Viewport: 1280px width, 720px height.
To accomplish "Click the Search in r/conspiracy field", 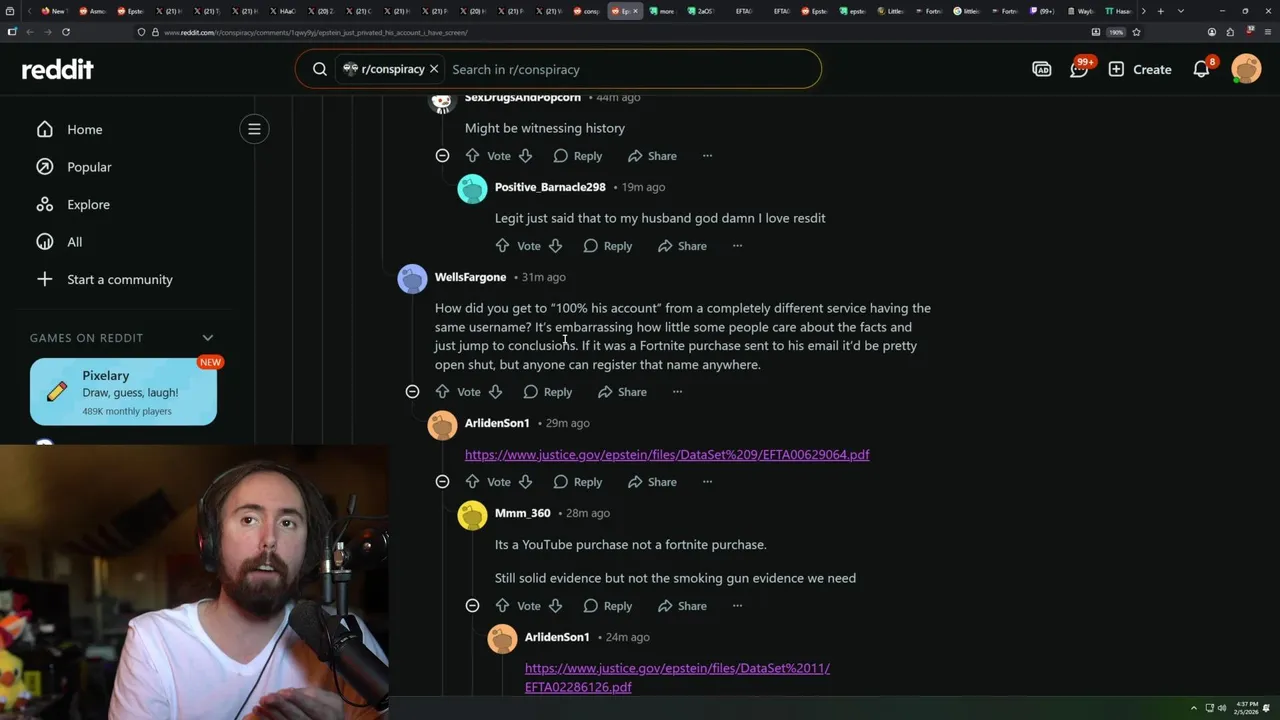I will coord(630,69).
